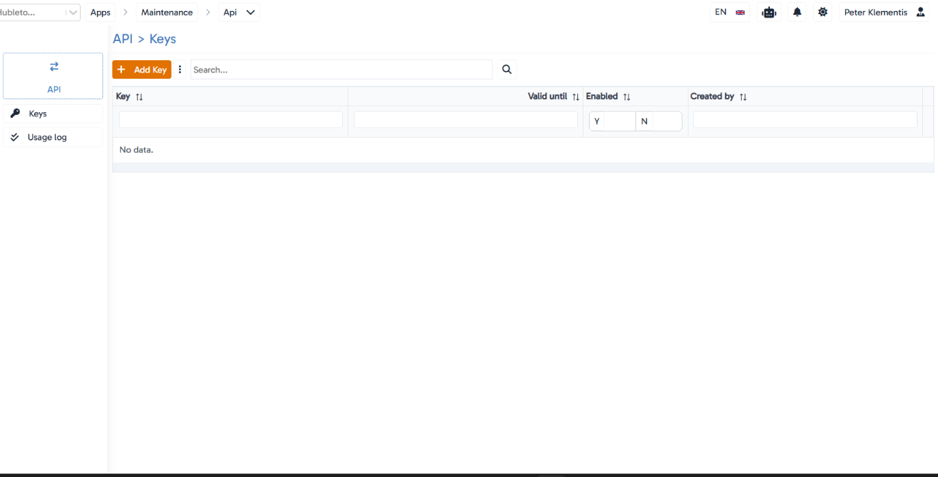Click the double-check icon beside Usage log
938x477 pixels.
click(x=15, y=137)
